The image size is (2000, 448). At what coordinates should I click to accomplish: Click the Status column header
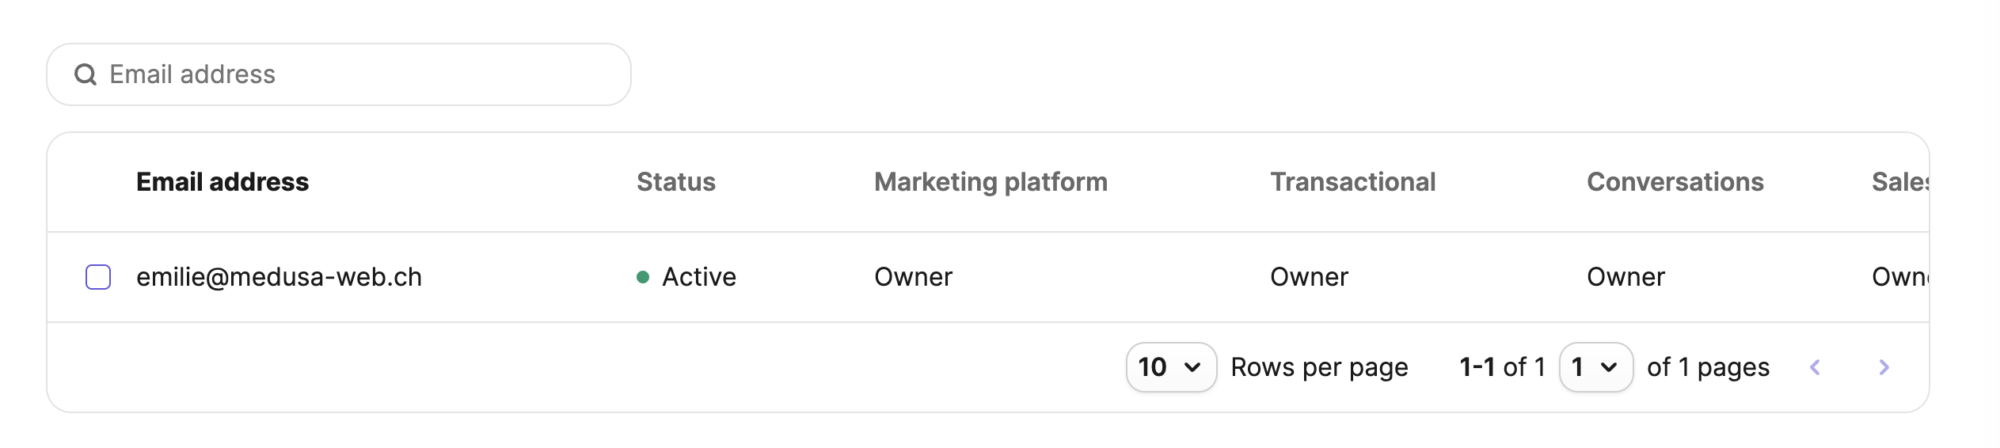676,182
